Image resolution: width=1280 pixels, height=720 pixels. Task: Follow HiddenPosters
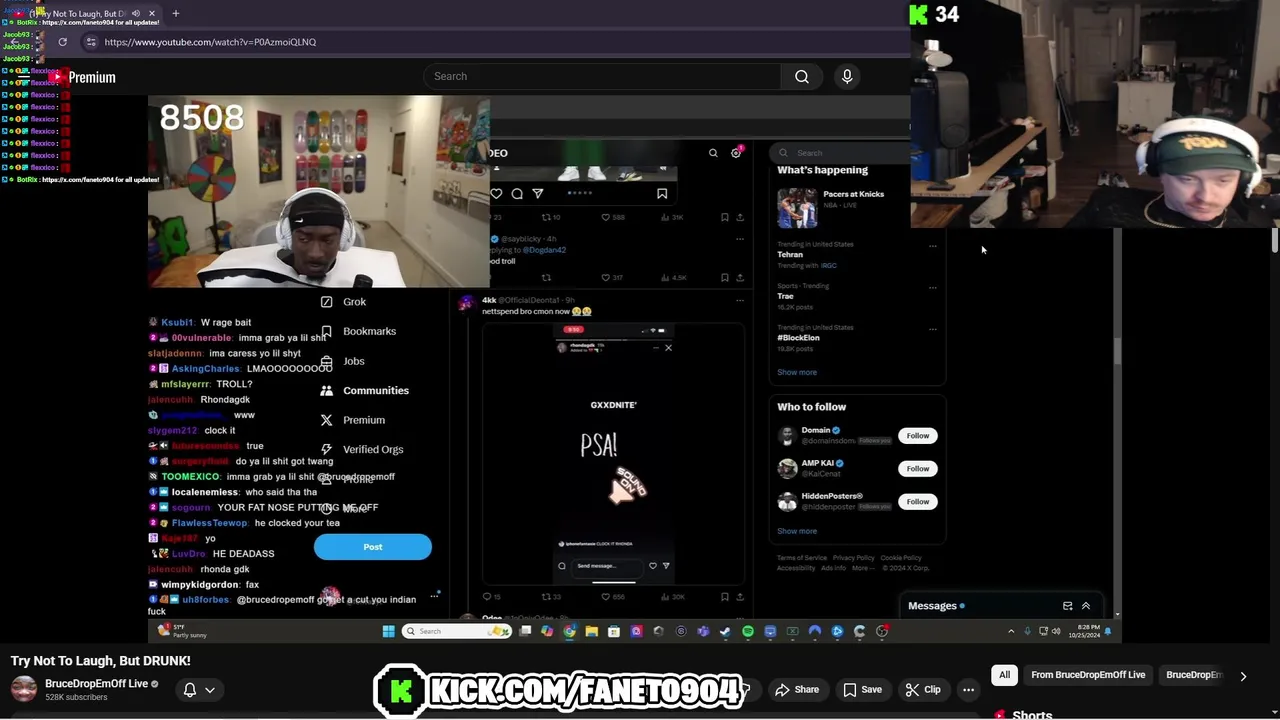click(x=918, y=502)
